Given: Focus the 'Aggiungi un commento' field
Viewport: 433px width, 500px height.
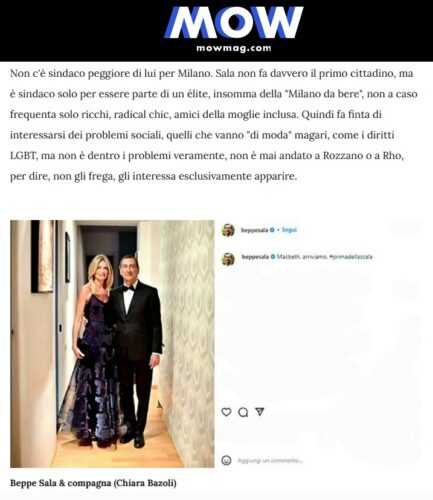Looking at the screenshot, I should point(270,461).
